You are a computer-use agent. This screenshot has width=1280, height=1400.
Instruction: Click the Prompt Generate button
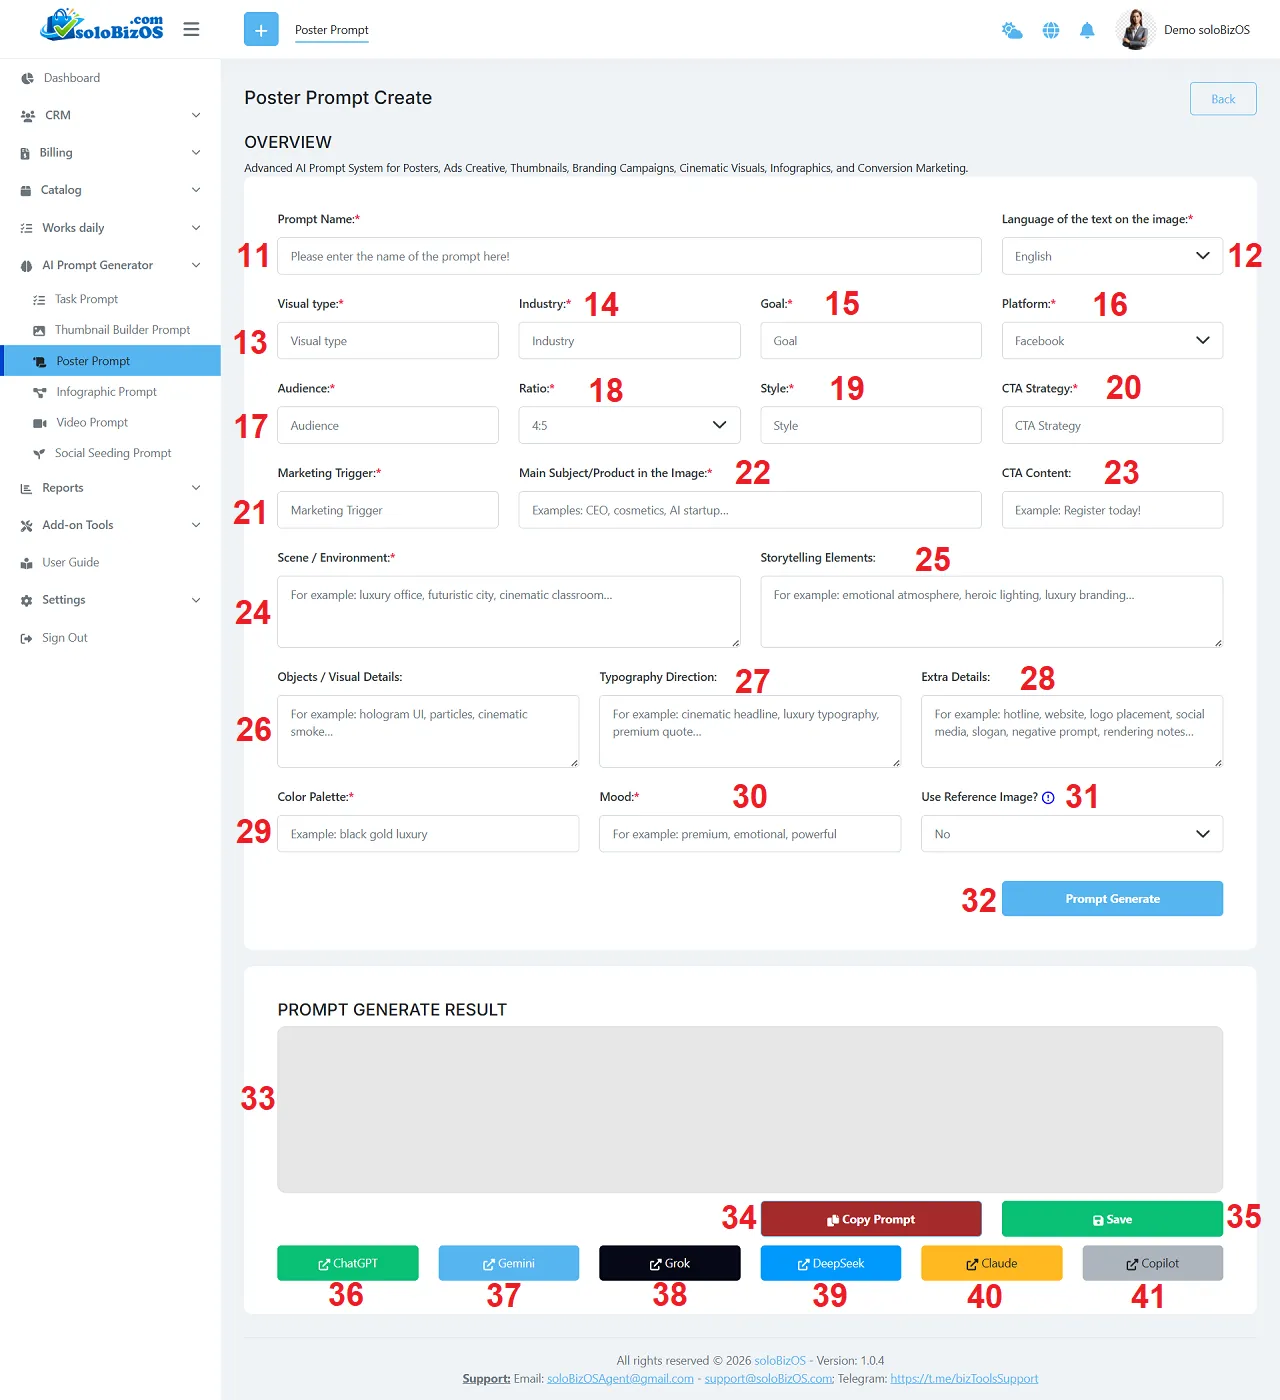[1112, 899]
